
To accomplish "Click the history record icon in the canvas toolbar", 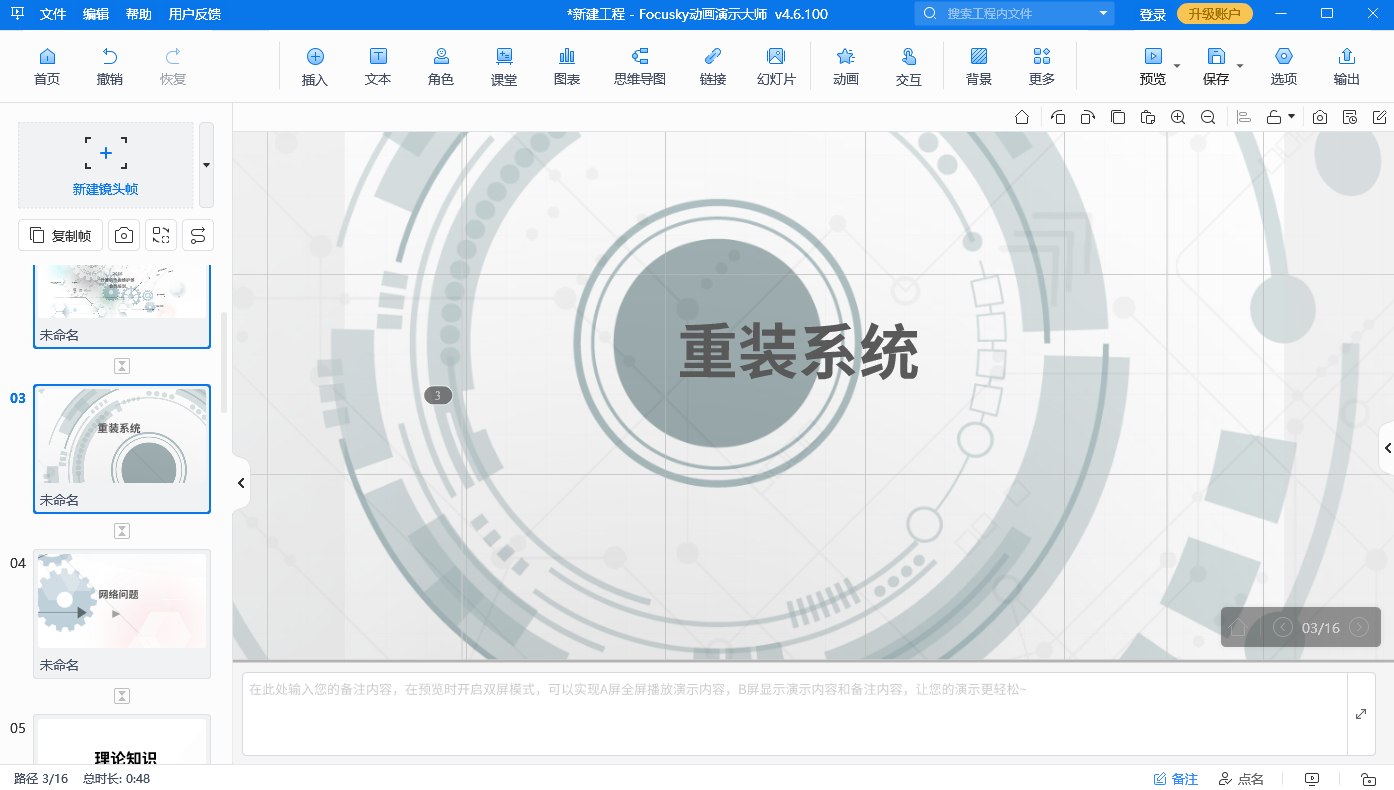I will tap(1350, 117).
